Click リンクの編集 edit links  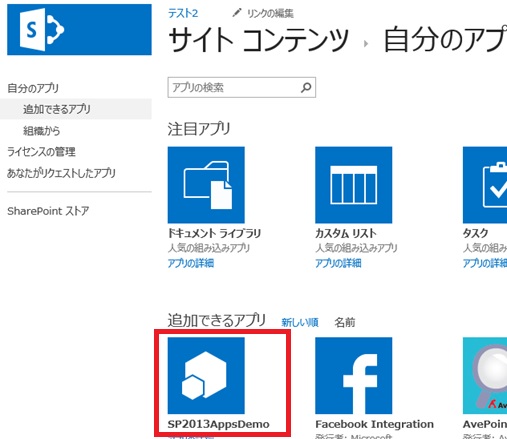coord(270,13)
